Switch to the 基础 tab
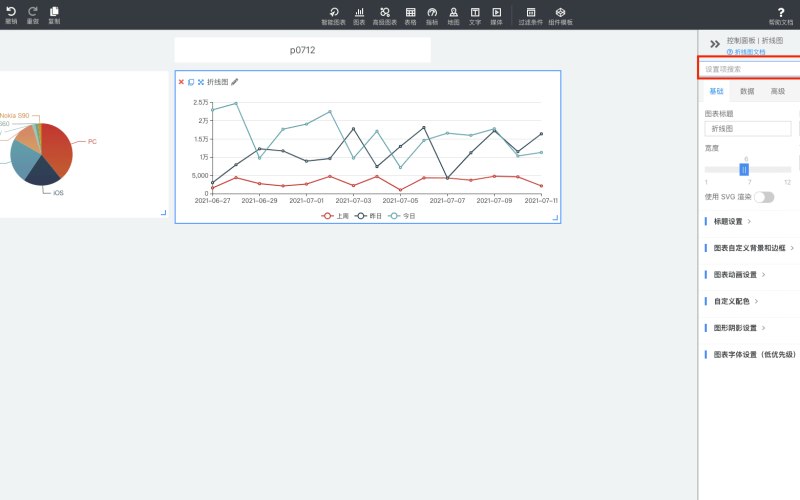This screenshot has width=800, height=500. coord(716,91)
